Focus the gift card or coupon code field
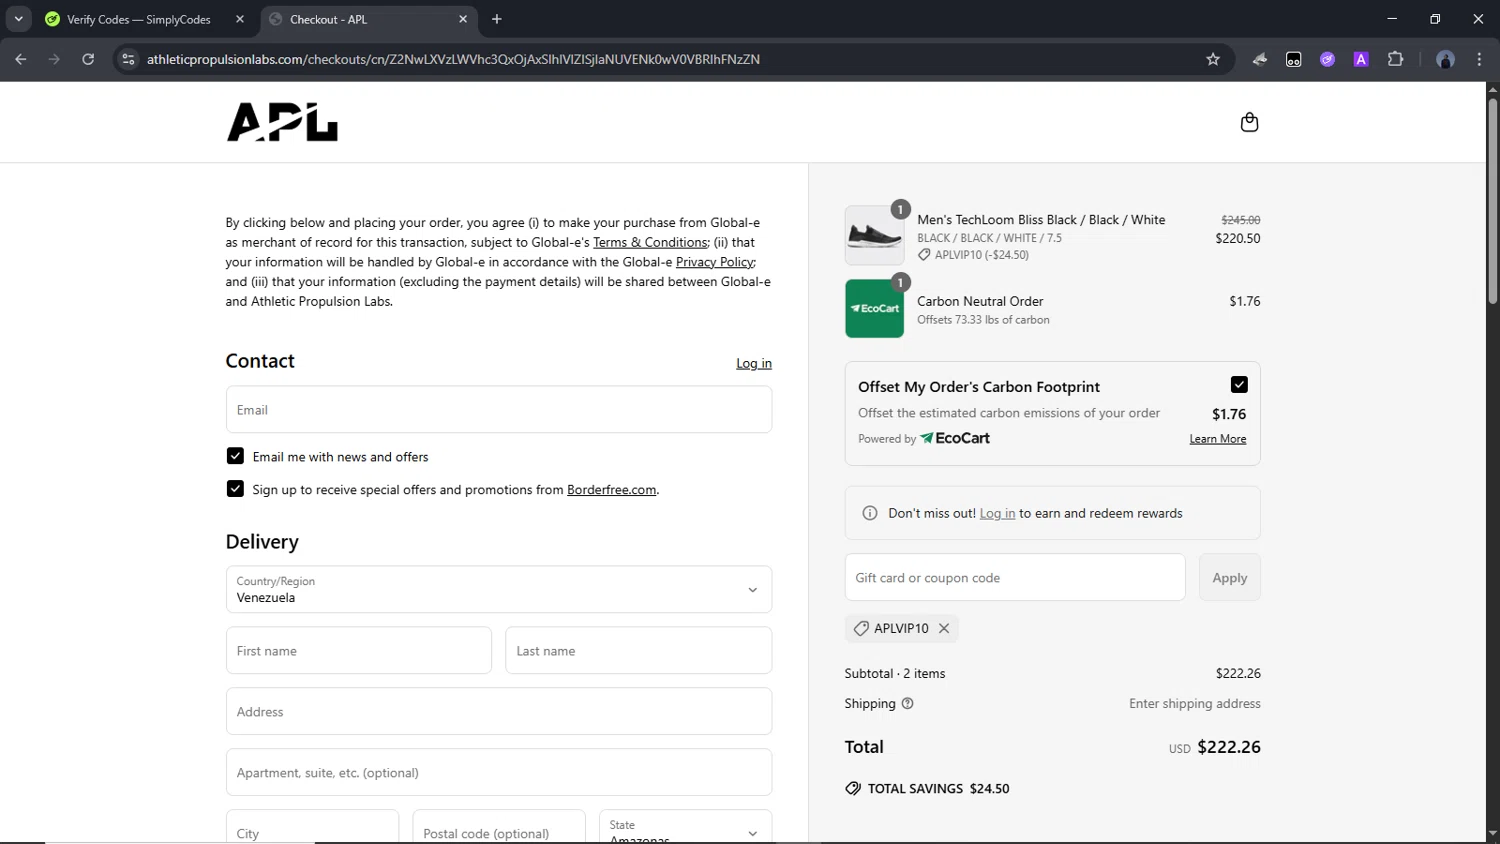This screenshot has height=844, width=1500. coord(1015,577)
